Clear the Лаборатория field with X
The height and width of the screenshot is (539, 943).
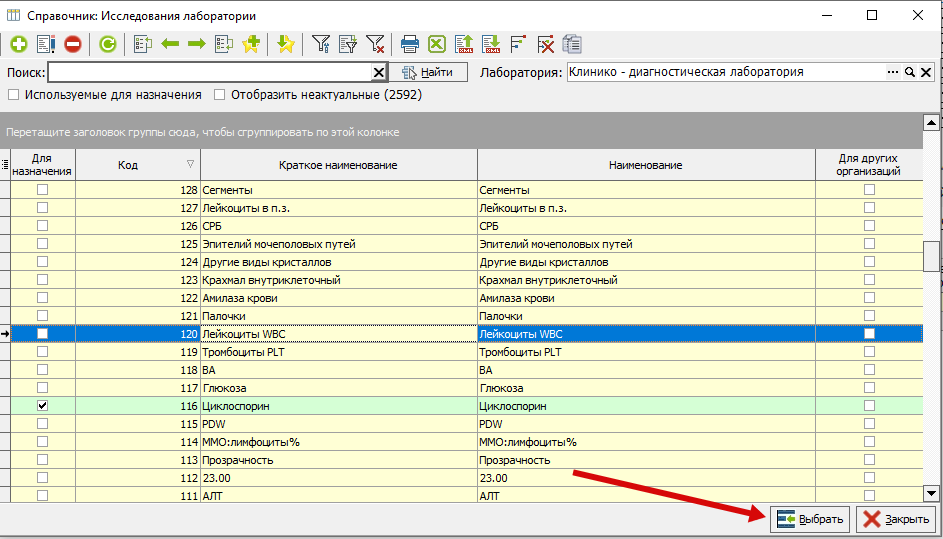point(925,73)
